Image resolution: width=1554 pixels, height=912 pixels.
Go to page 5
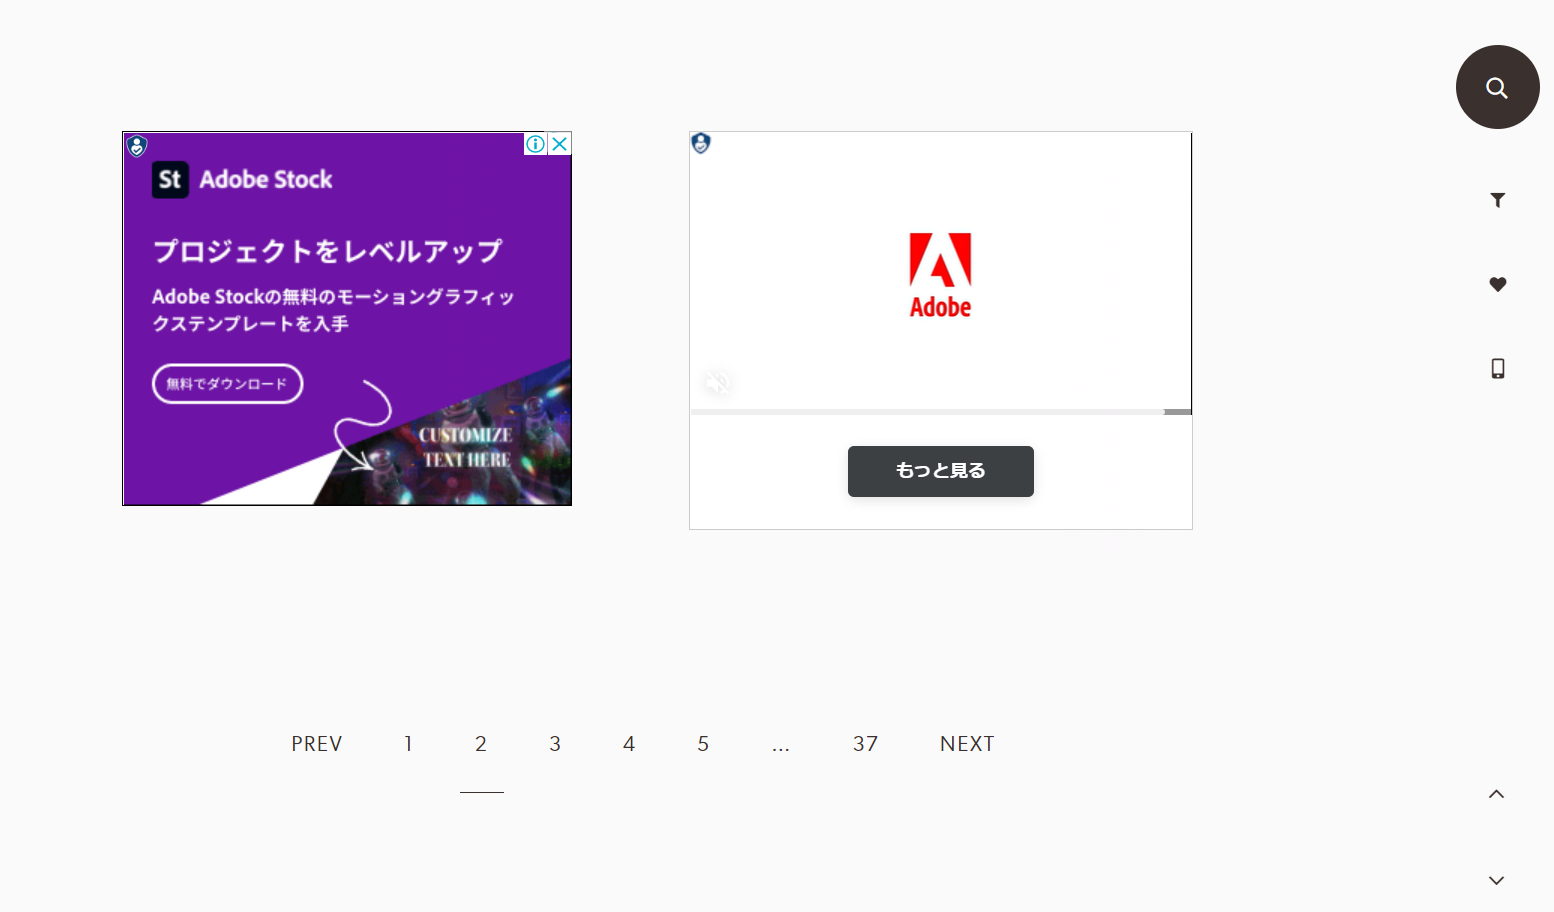click(x=703, y=744)
